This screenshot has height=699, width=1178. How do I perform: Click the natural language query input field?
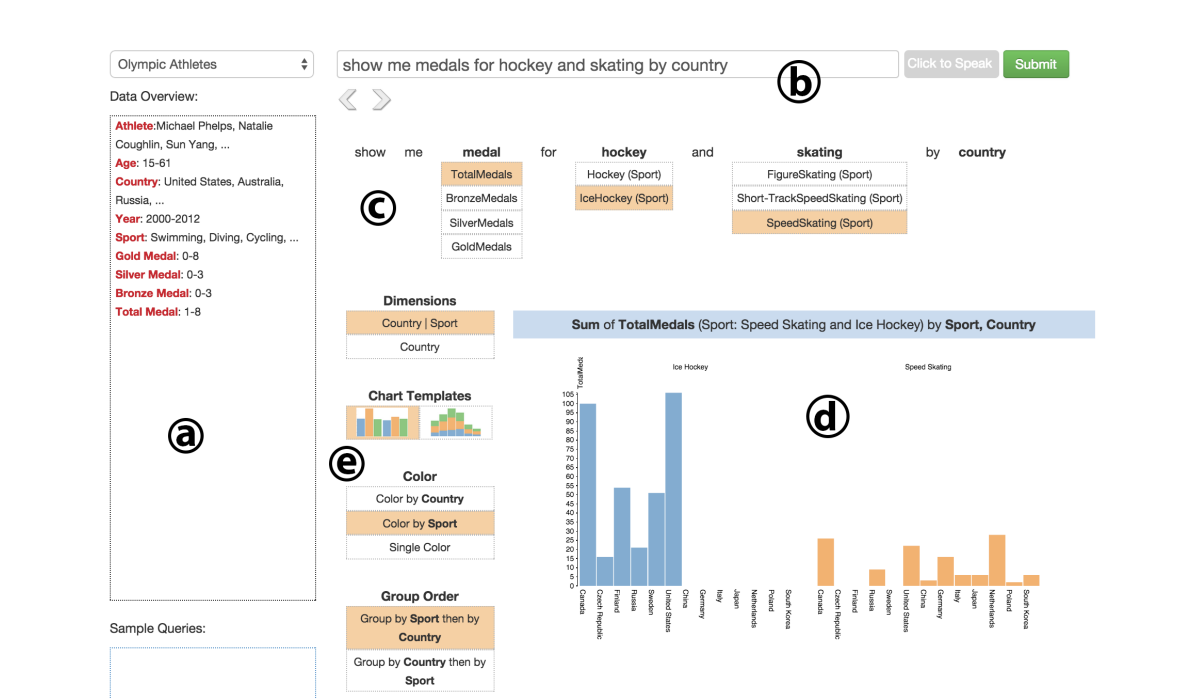(x=617, y=65)
